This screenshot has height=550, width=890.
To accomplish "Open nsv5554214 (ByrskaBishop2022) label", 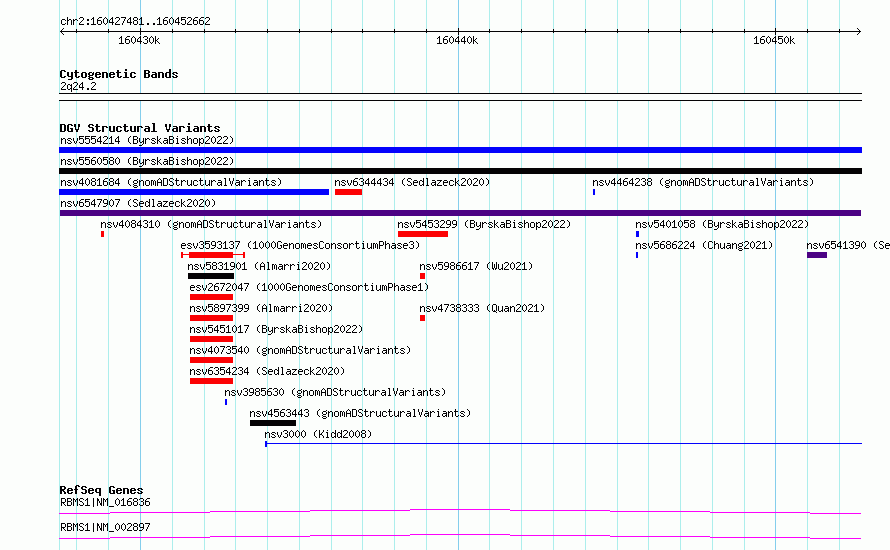I will coord(147,140).
